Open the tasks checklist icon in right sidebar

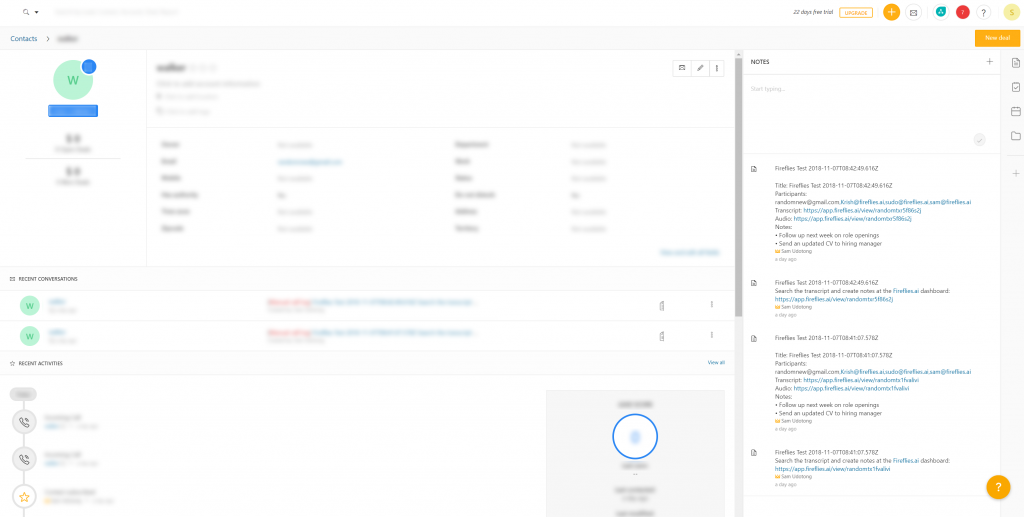coord(1015,87)
